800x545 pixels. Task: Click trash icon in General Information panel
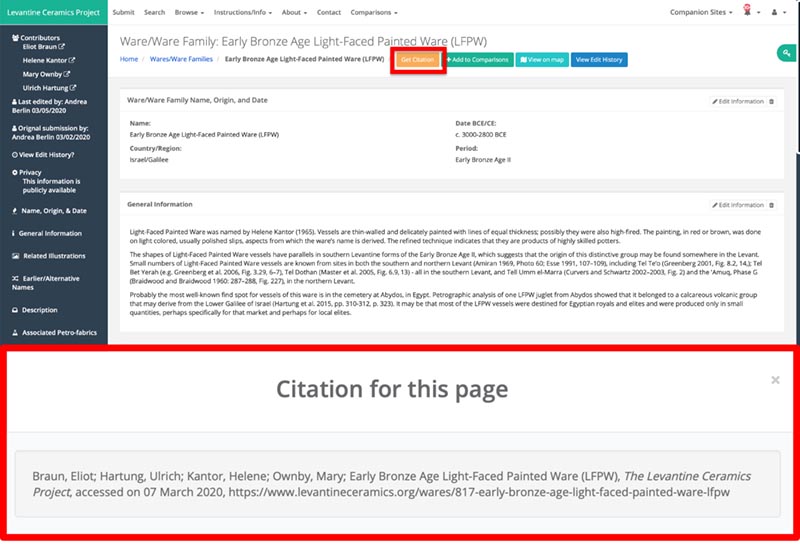(x=771, y=205)
